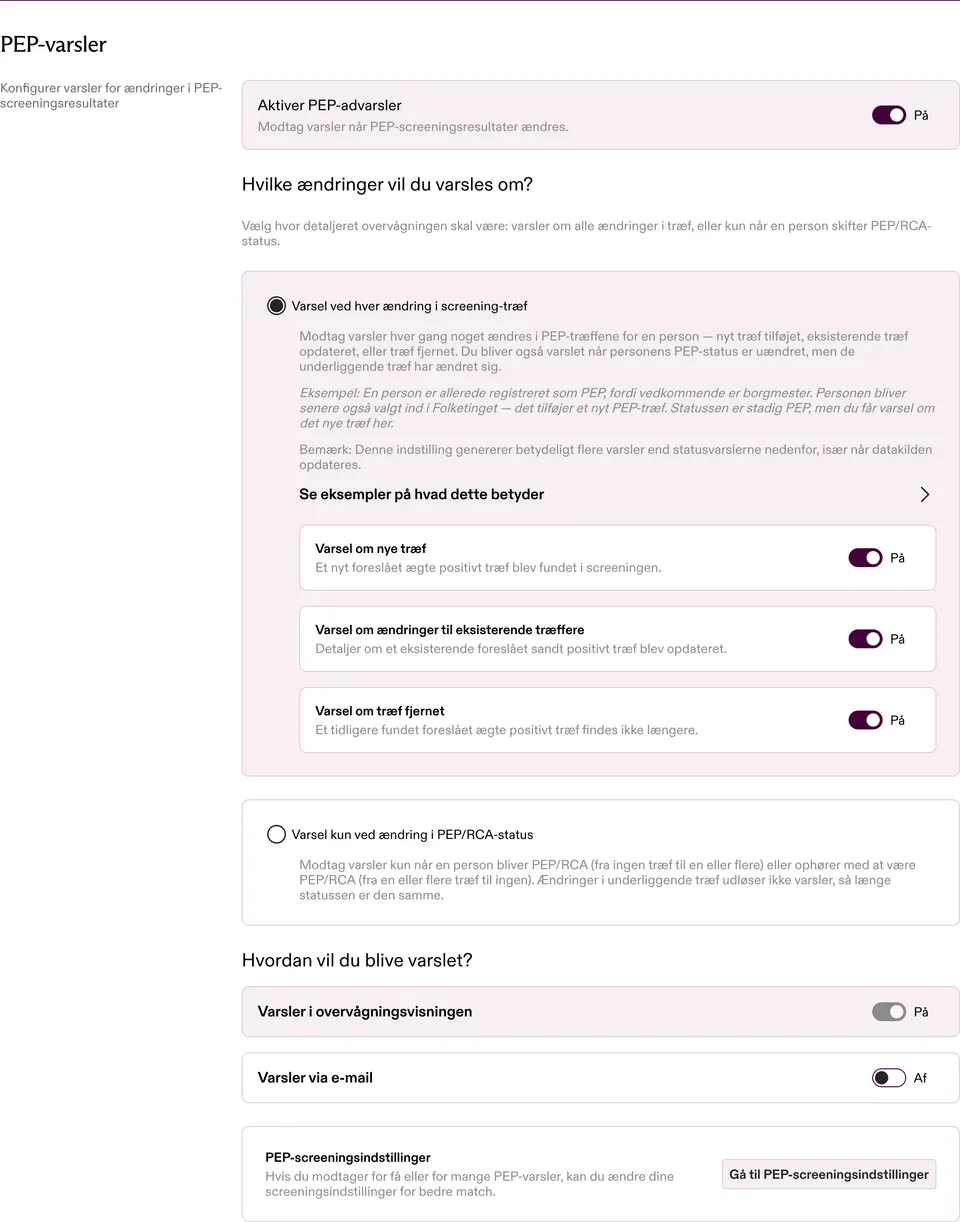960x1222 pixels.
Task: Click heading 'Hvordan vil du blive varslet?'
Action: click(357, 960)
